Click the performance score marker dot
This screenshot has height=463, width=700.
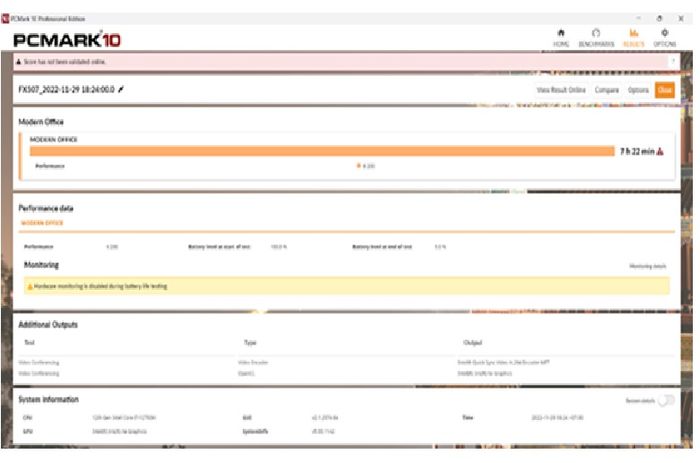point(358,166)
